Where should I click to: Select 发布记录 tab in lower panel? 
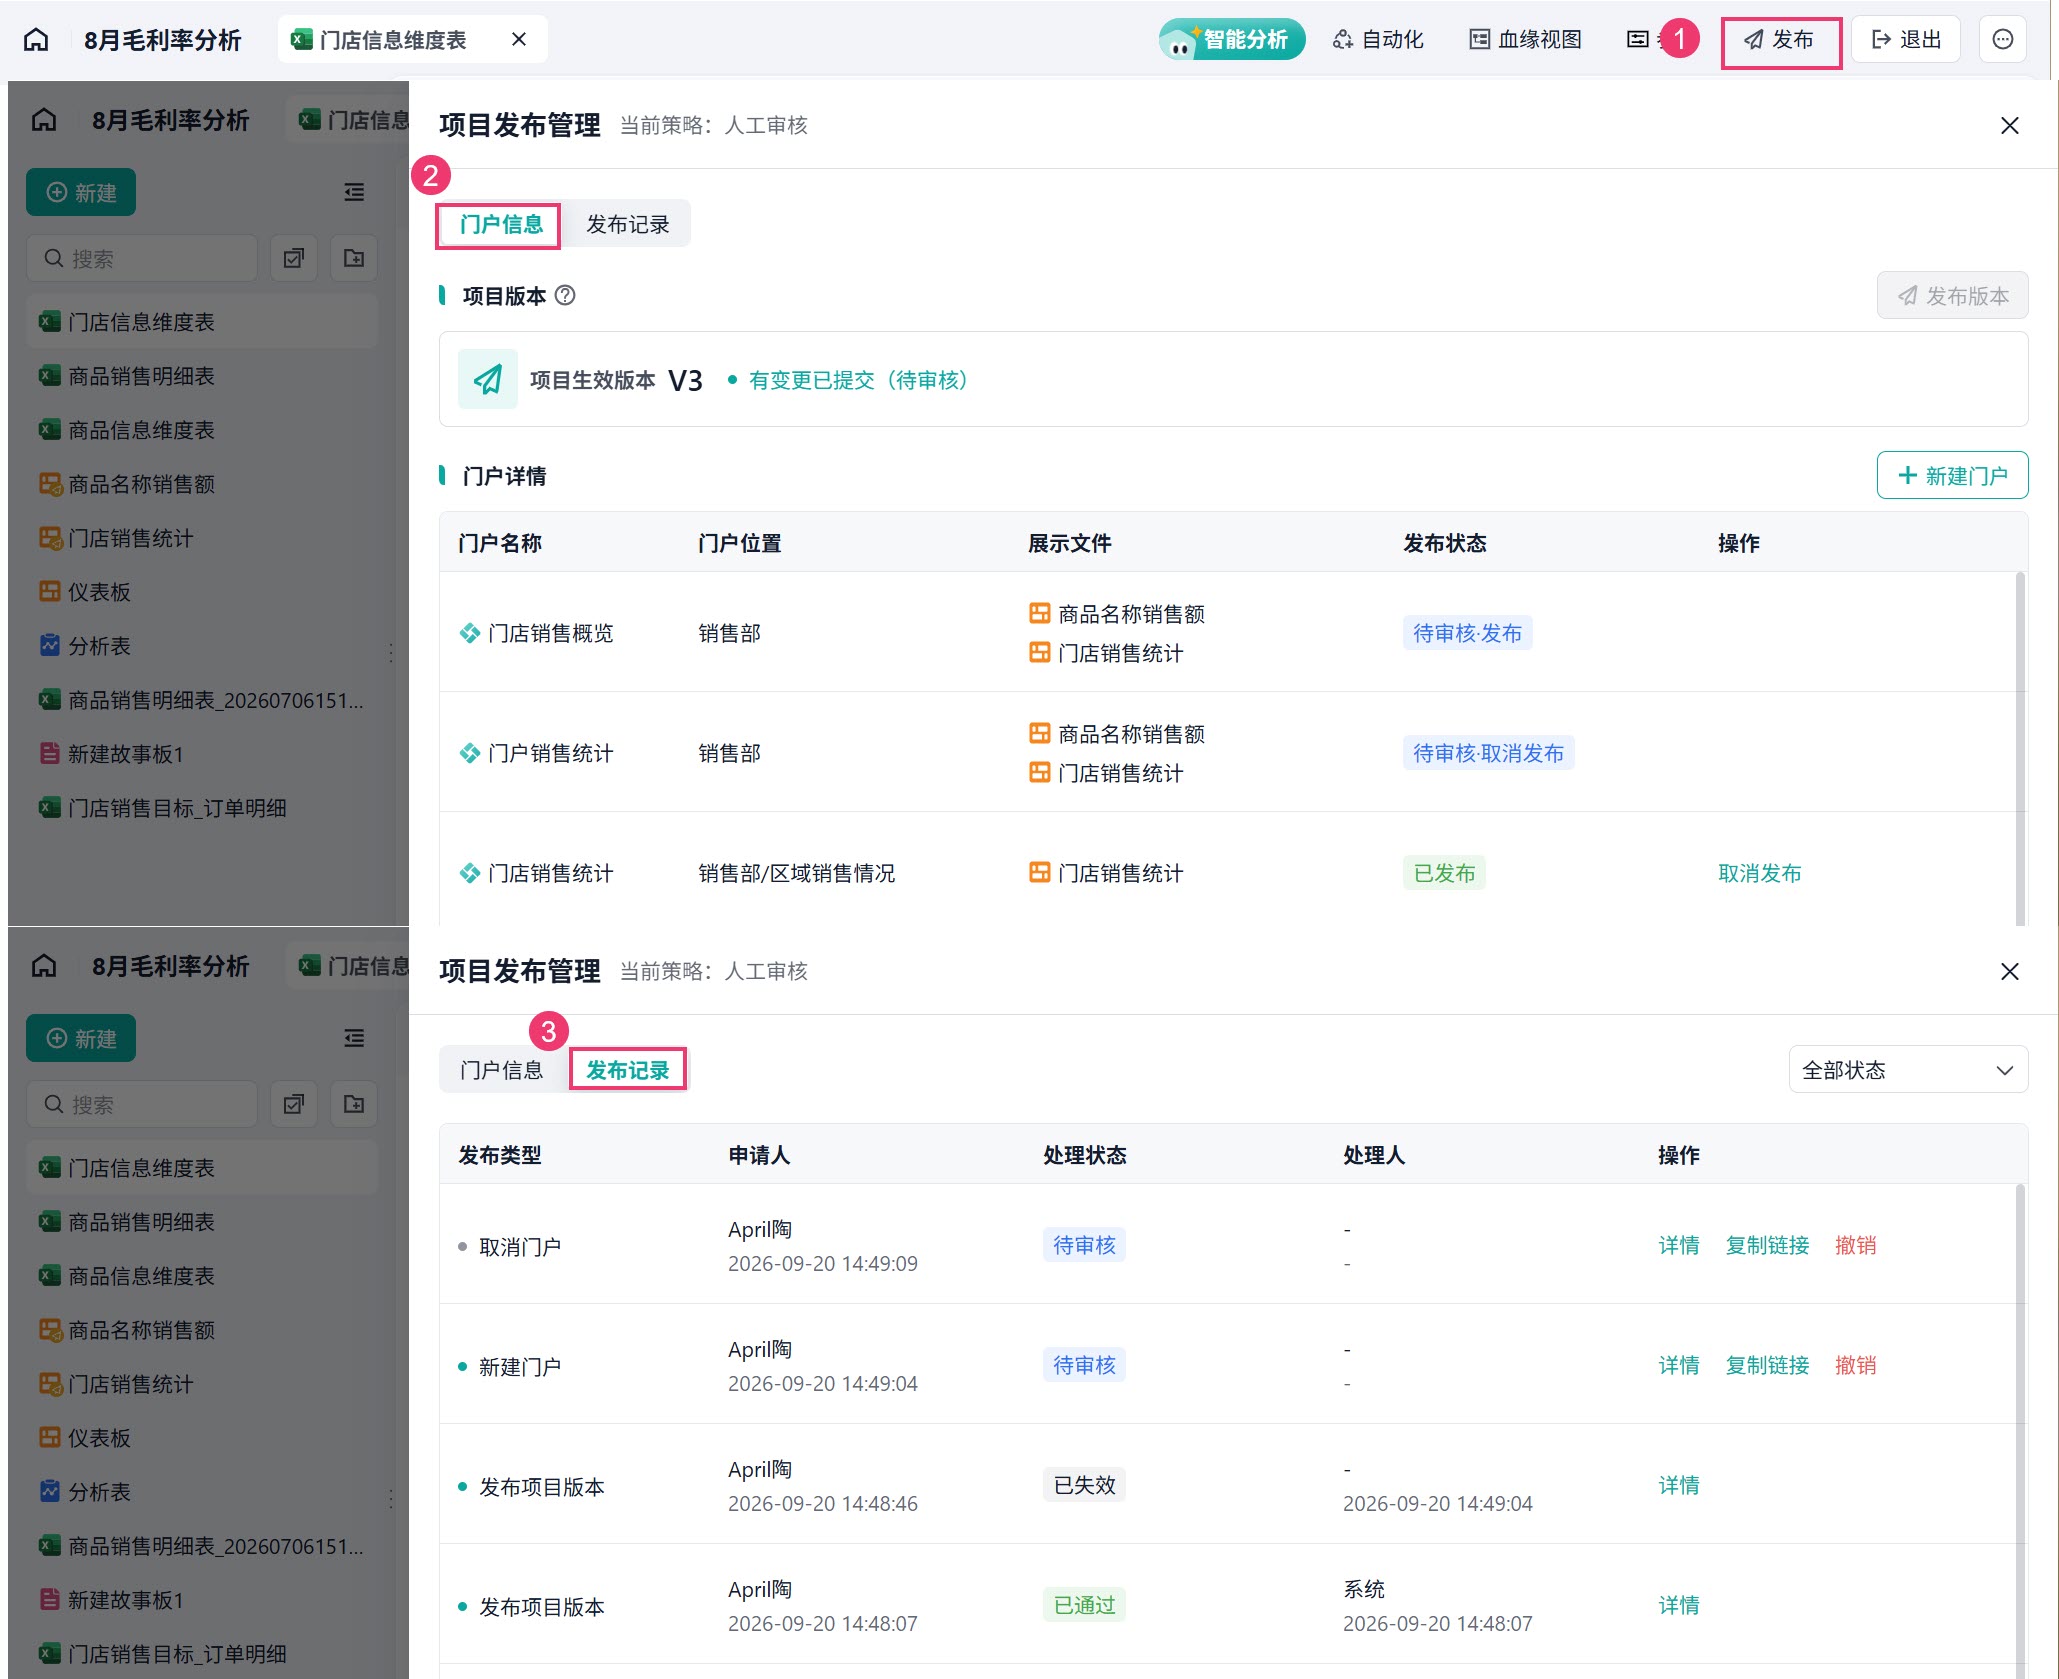coord(628,1070)
